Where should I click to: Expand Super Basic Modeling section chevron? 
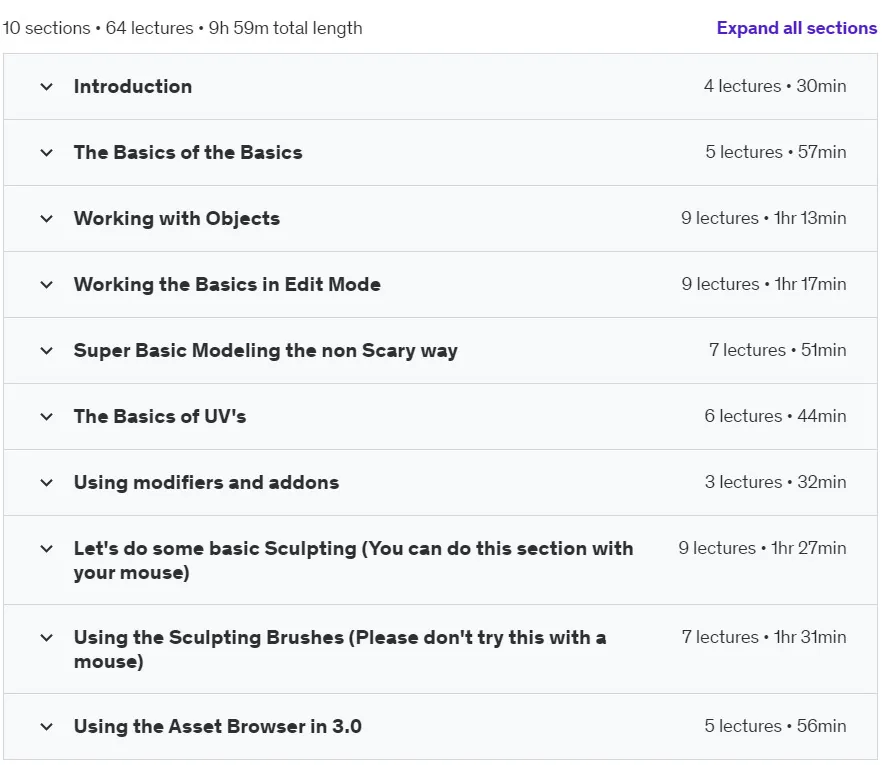pyautogui.click(x=47, y=351)
